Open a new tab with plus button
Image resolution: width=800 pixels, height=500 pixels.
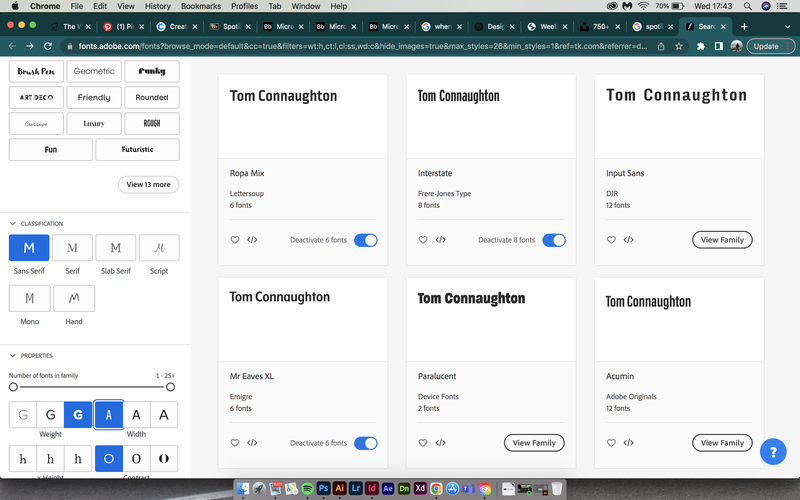click(x=744, y=27)
